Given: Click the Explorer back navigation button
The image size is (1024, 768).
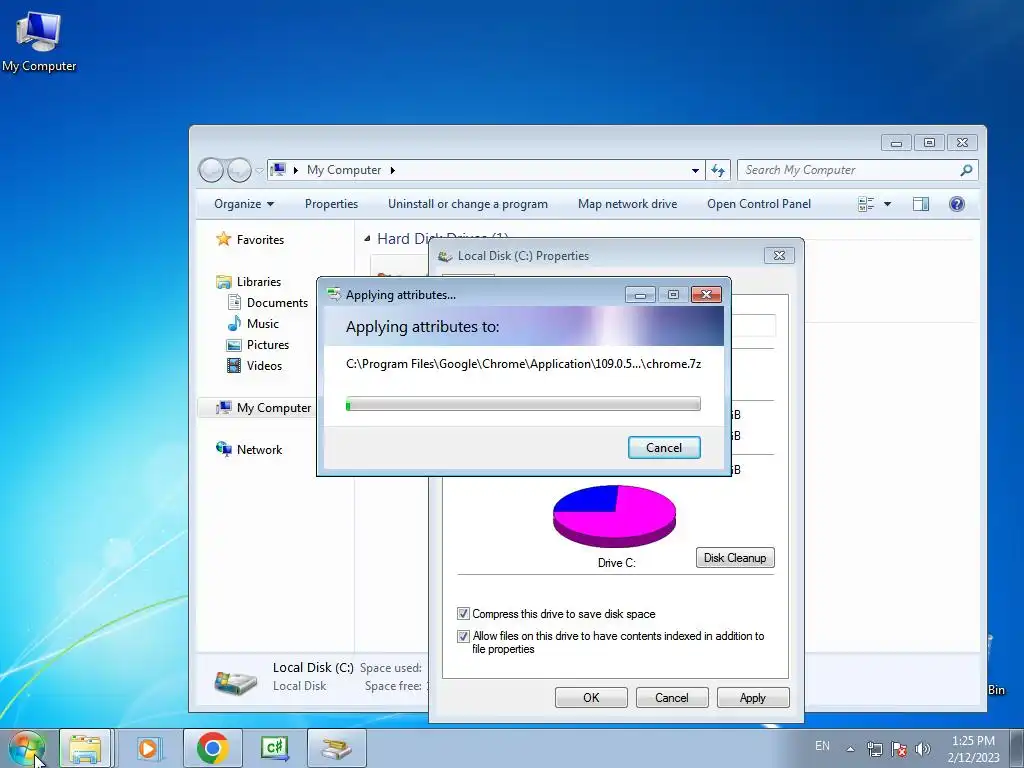Looking at the screenshot, I should (x=211, y=170).
